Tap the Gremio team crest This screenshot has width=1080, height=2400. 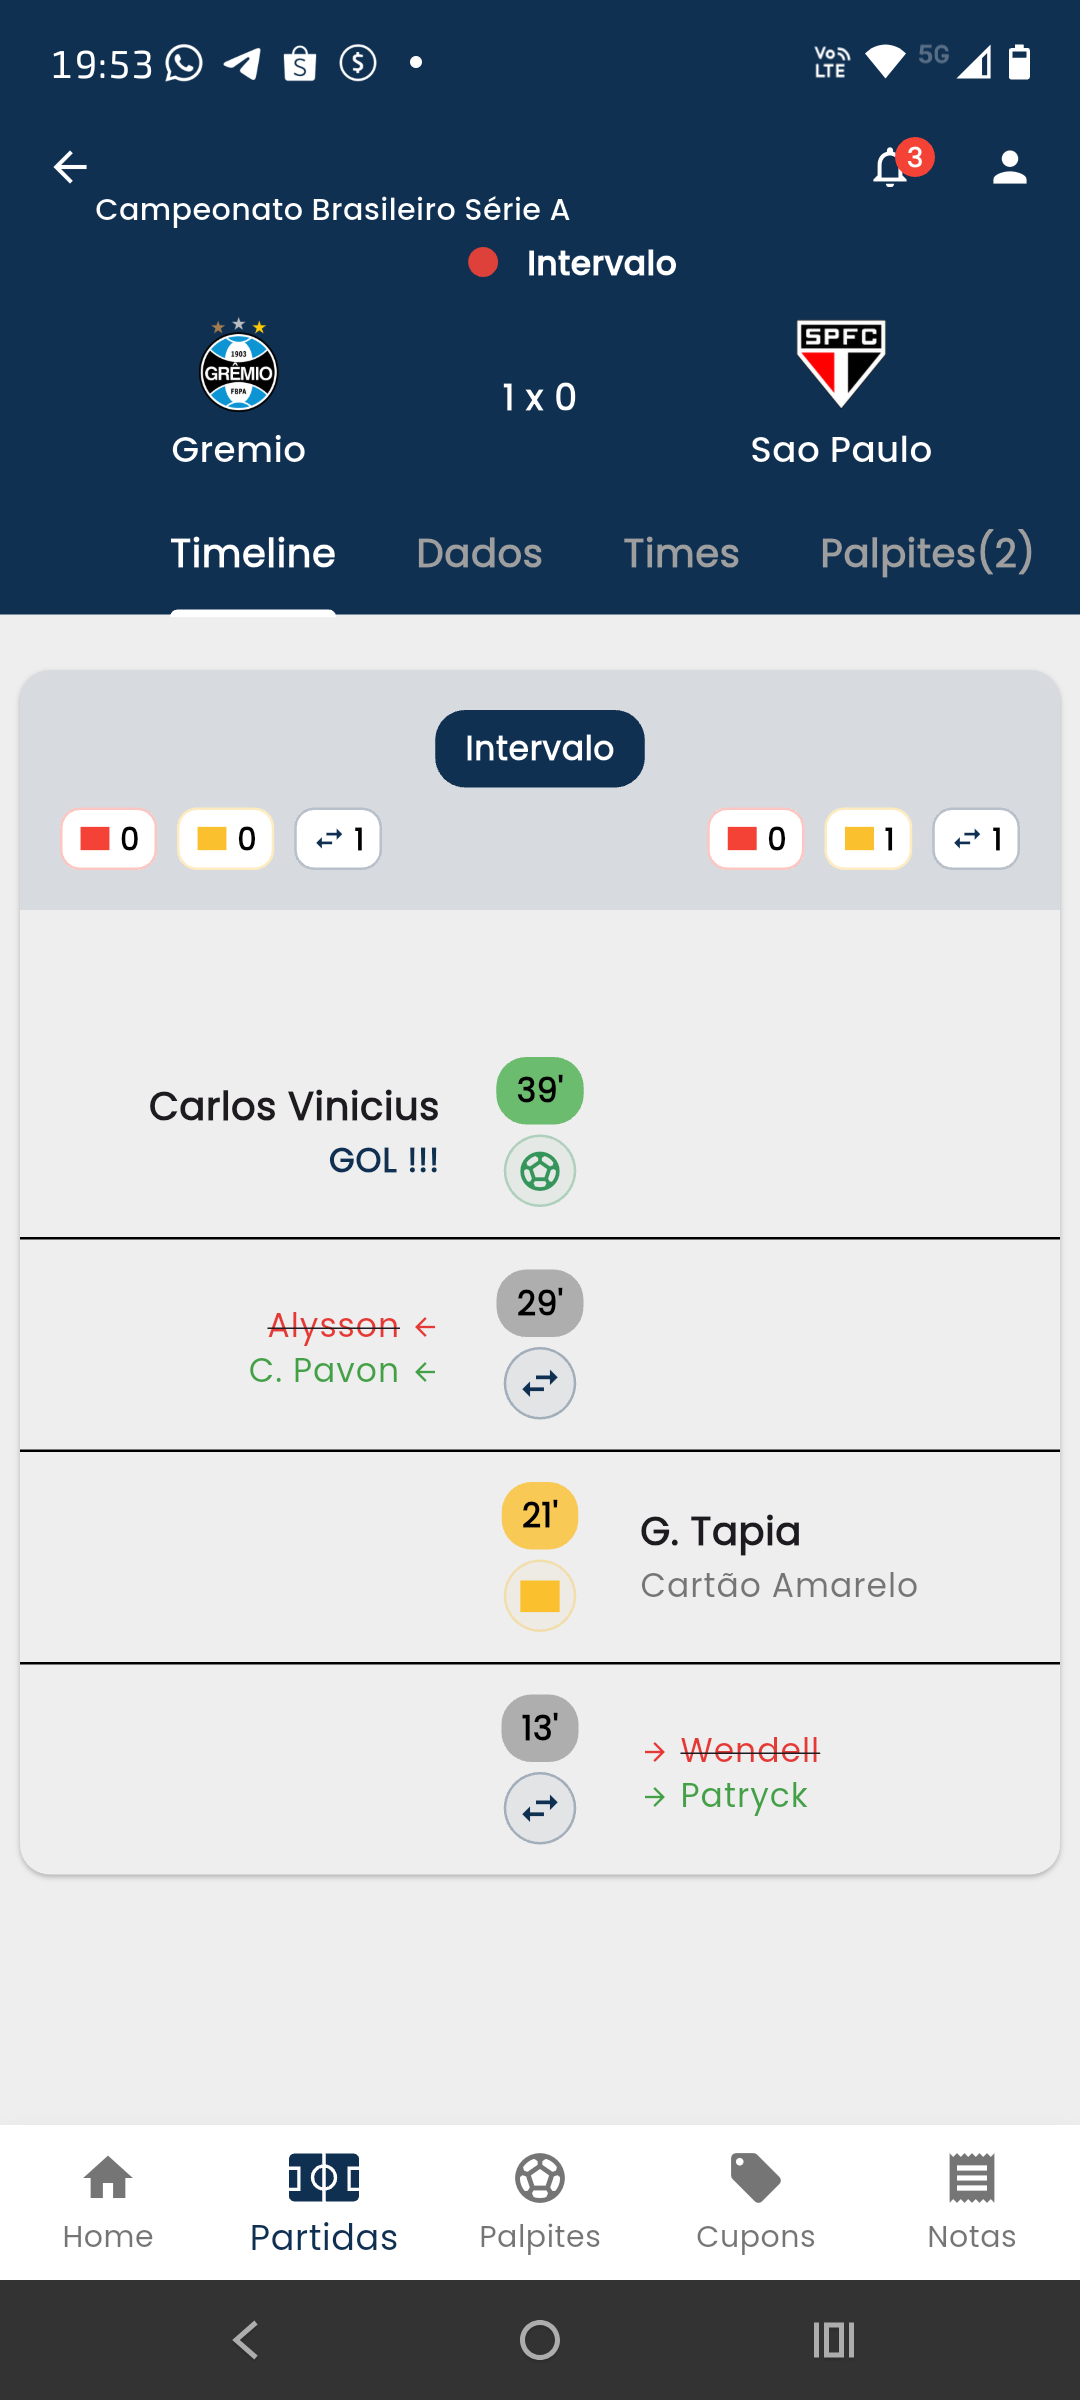pyautogui.click(x=239, y=367)
